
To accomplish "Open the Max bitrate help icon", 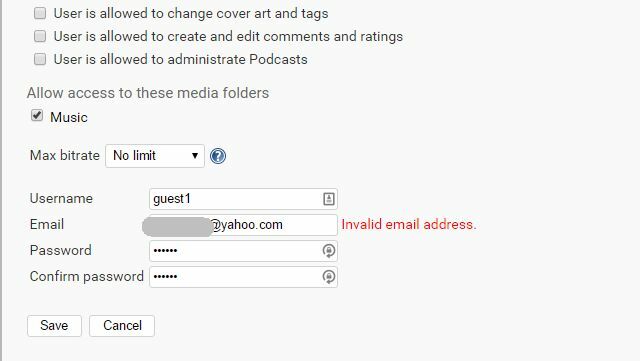I will (218, 156).
